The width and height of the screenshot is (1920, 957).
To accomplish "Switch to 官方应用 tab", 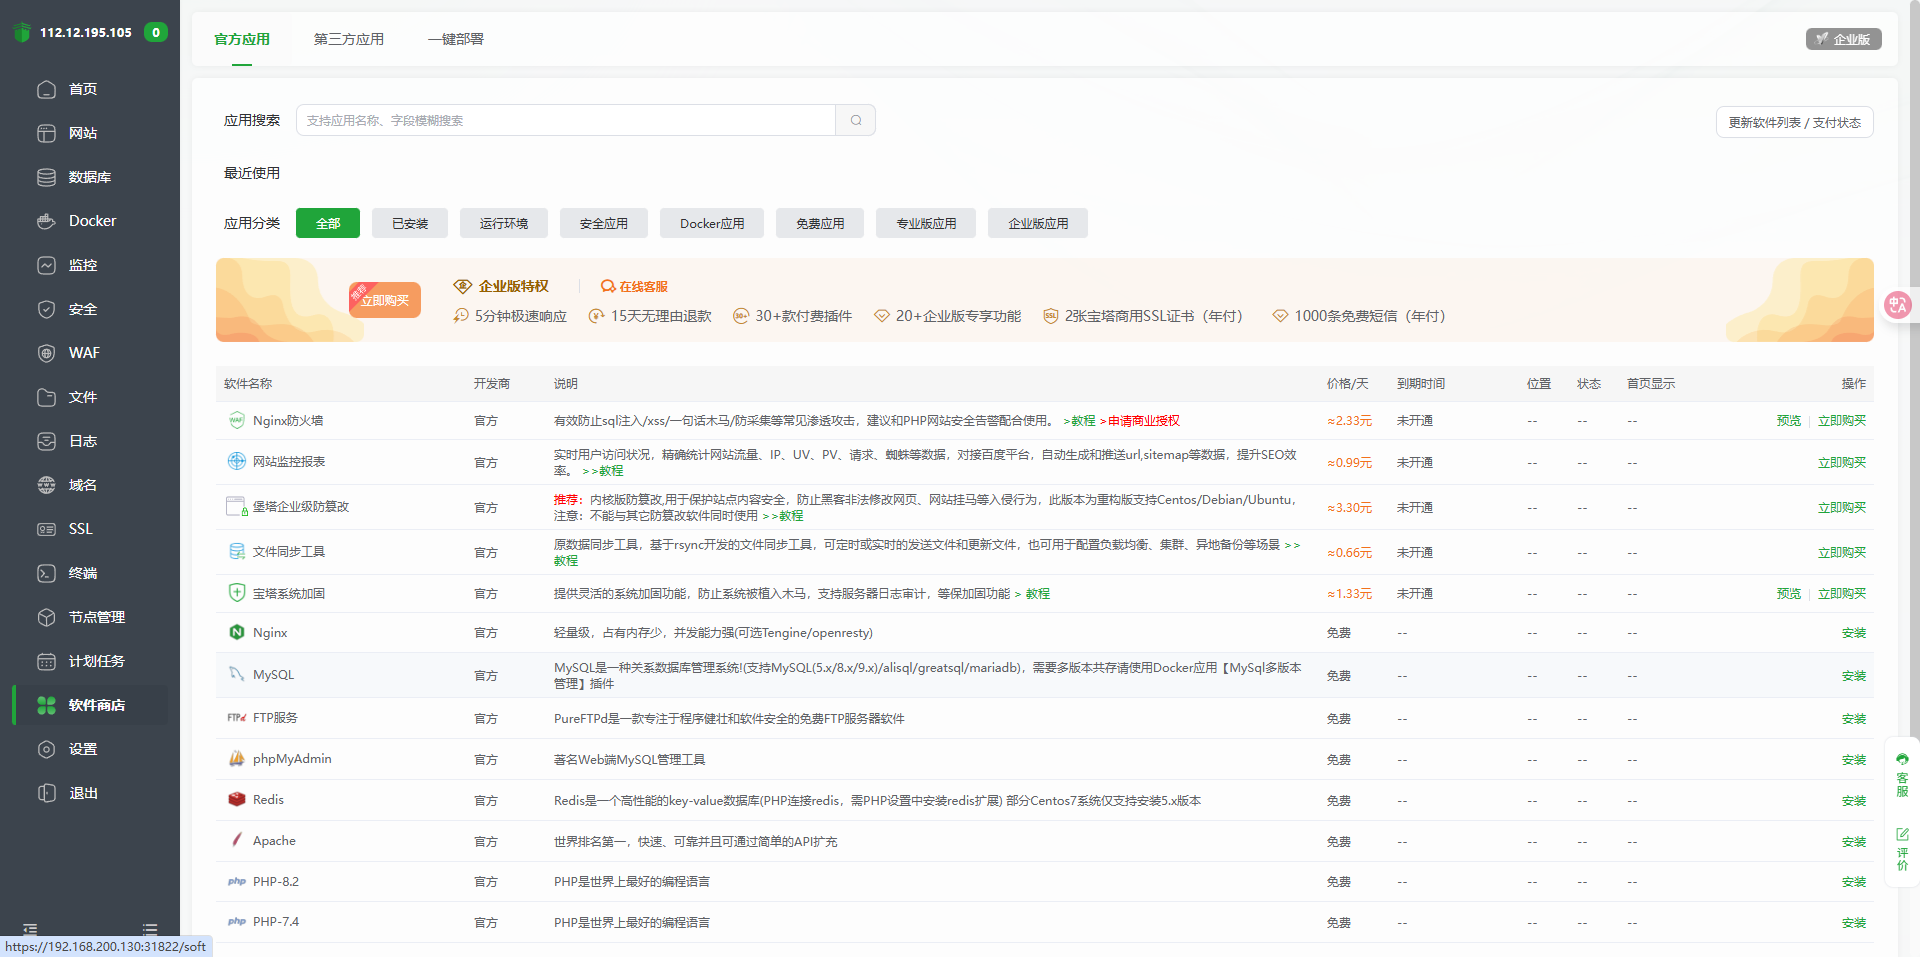I will point(242,39).
